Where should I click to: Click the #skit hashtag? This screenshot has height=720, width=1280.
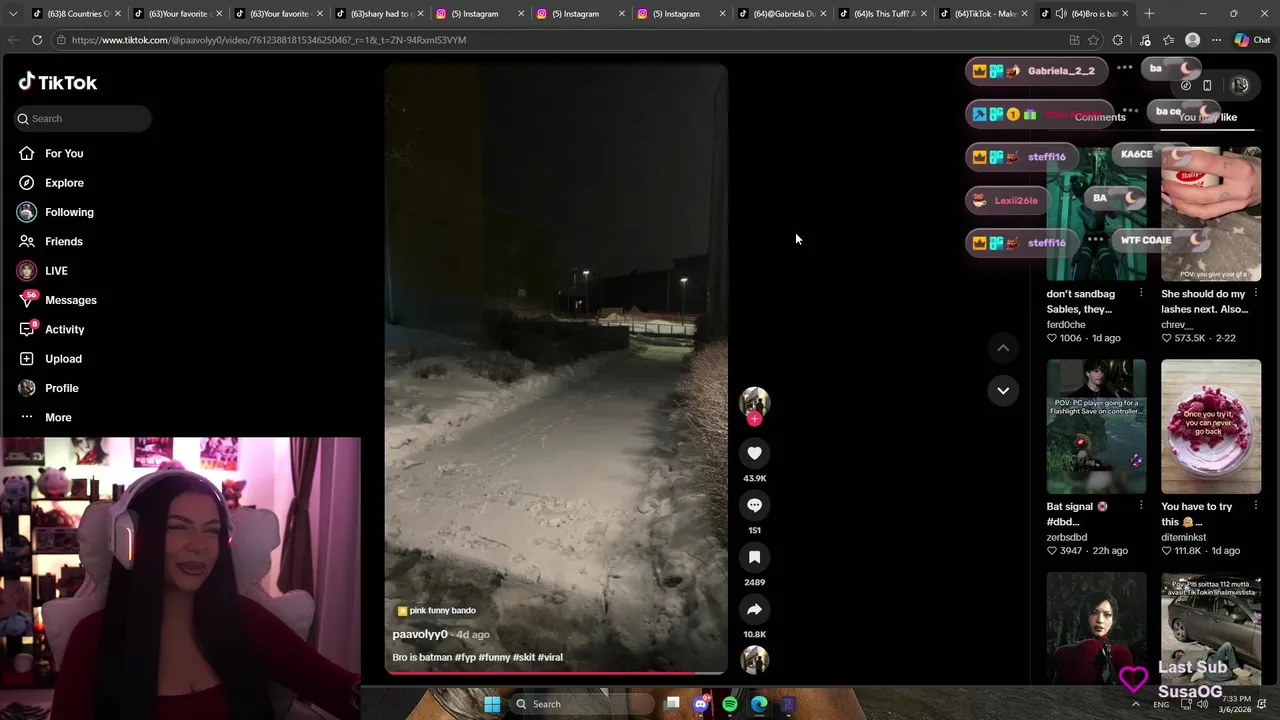[524, 657]
